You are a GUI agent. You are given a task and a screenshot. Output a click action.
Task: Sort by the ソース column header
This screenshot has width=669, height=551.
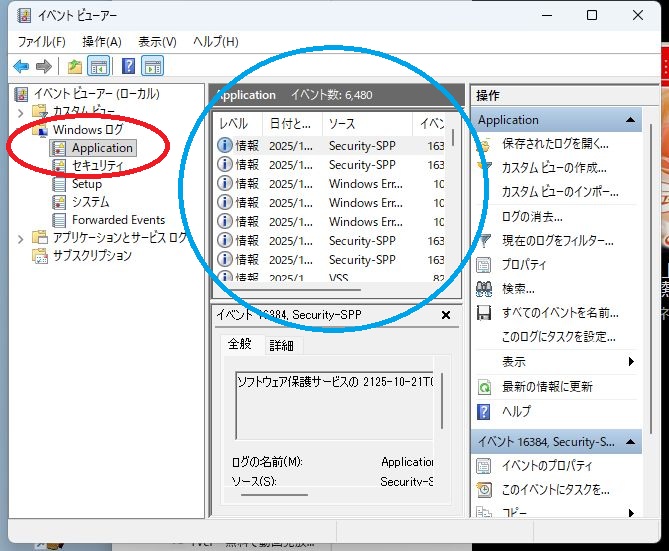(367, 124)
